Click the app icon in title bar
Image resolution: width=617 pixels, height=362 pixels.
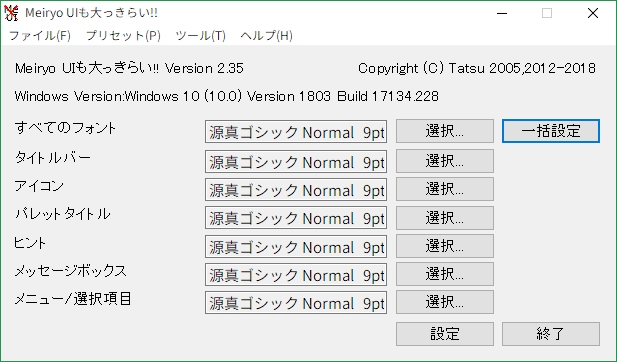point(11,13)
